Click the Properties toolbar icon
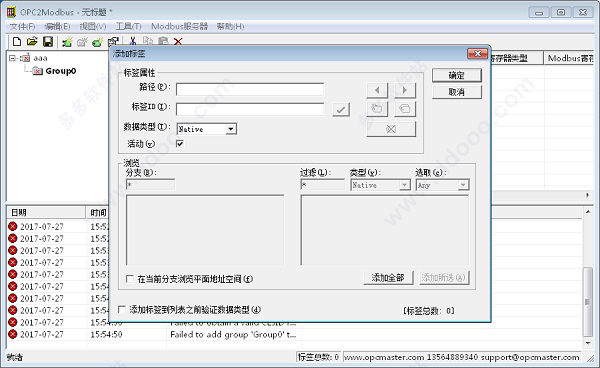 (113, 42)
